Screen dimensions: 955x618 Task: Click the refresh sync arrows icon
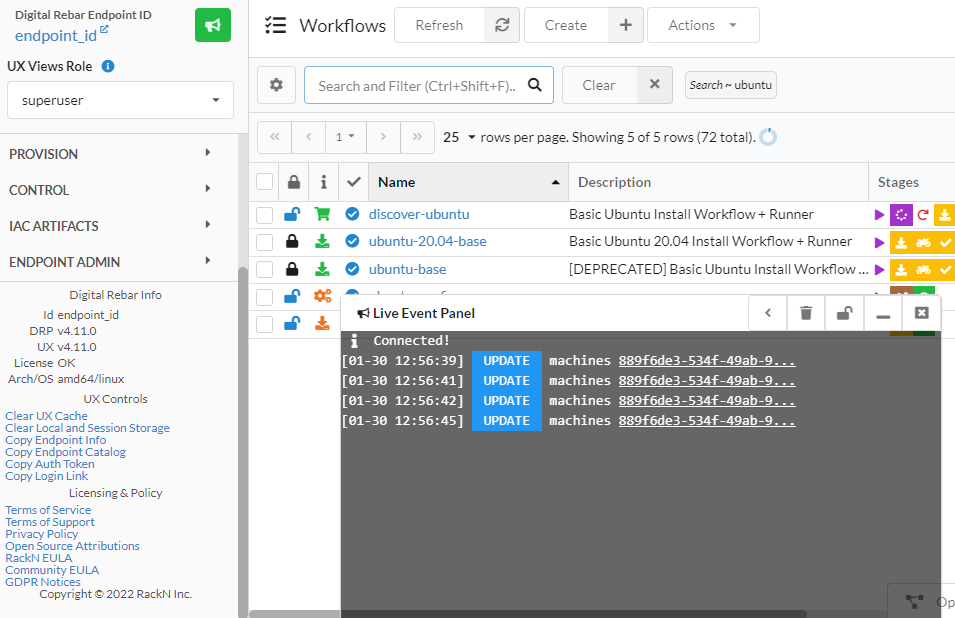(501, 25)
